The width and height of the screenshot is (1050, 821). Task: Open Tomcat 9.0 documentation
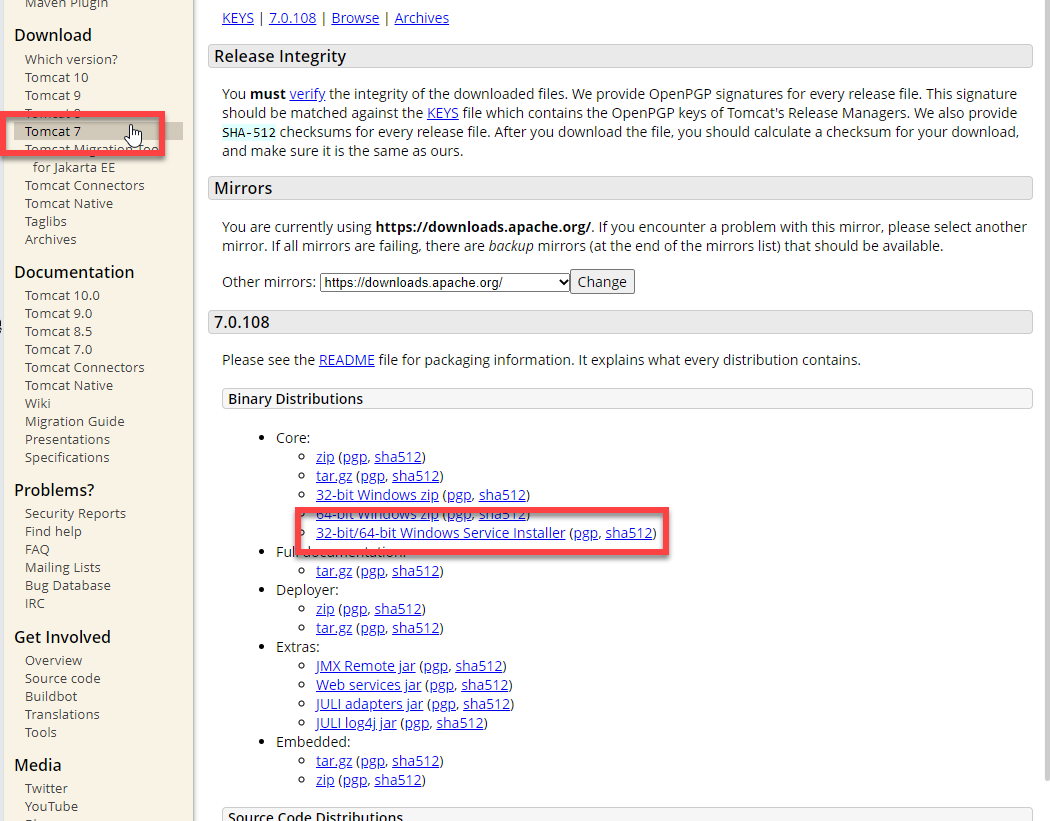[x=58, y=313]
